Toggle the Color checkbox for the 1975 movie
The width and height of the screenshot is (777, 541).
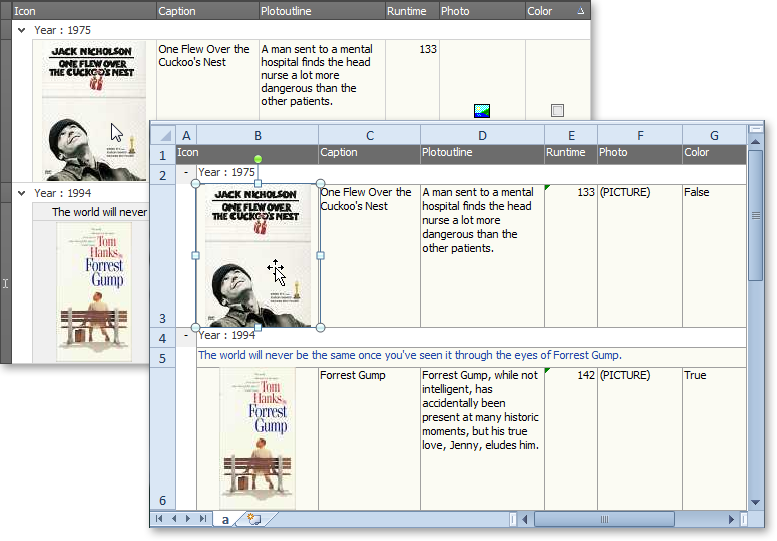point(557,110)
